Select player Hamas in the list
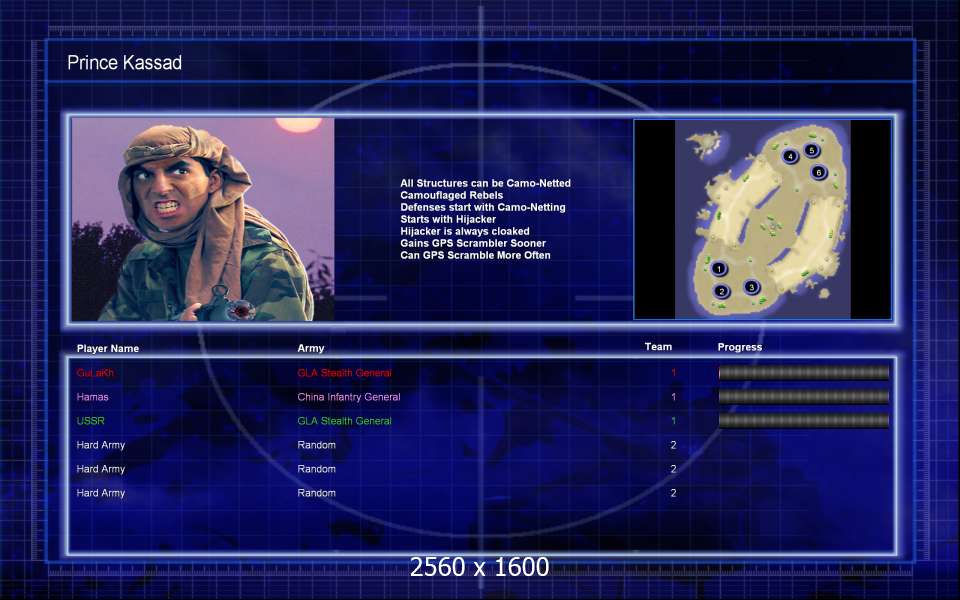The image size is (960, 600). [x=92, y=397]
